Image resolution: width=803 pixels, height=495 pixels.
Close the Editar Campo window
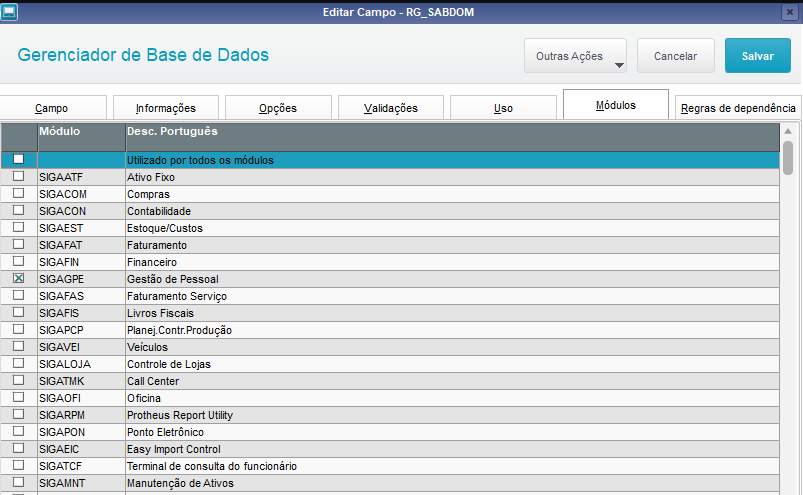(789, 12)
